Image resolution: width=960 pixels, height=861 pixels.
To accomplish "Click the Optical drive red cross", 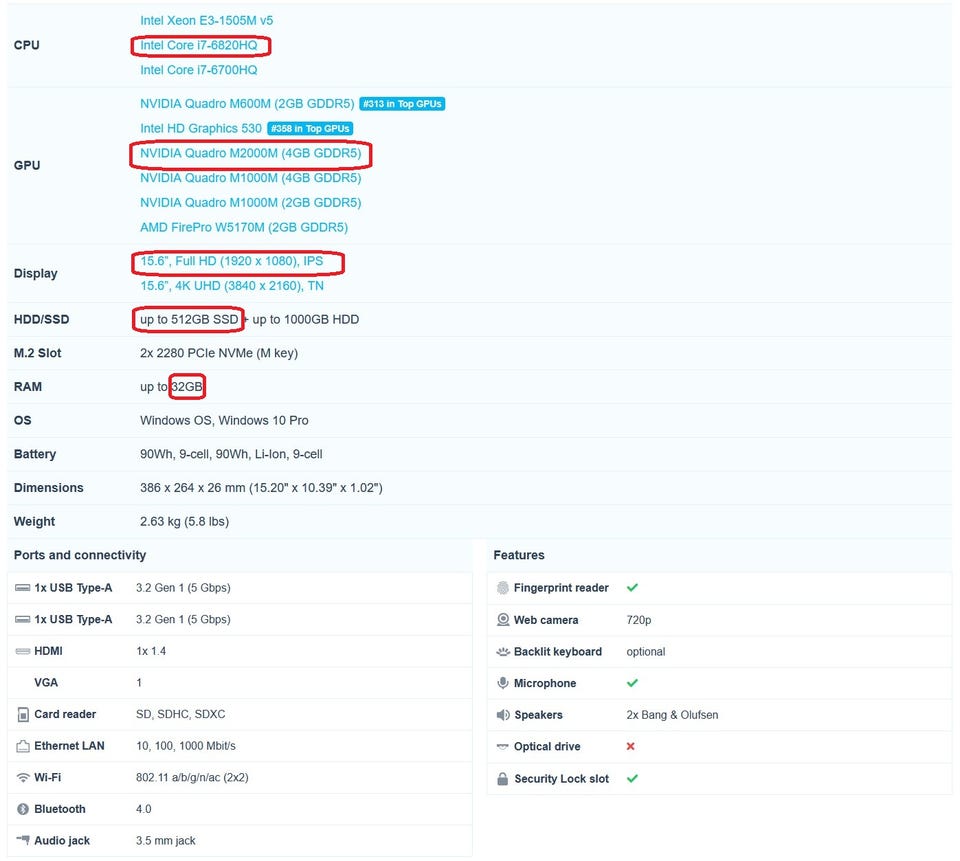I will [x=631, y=746].
